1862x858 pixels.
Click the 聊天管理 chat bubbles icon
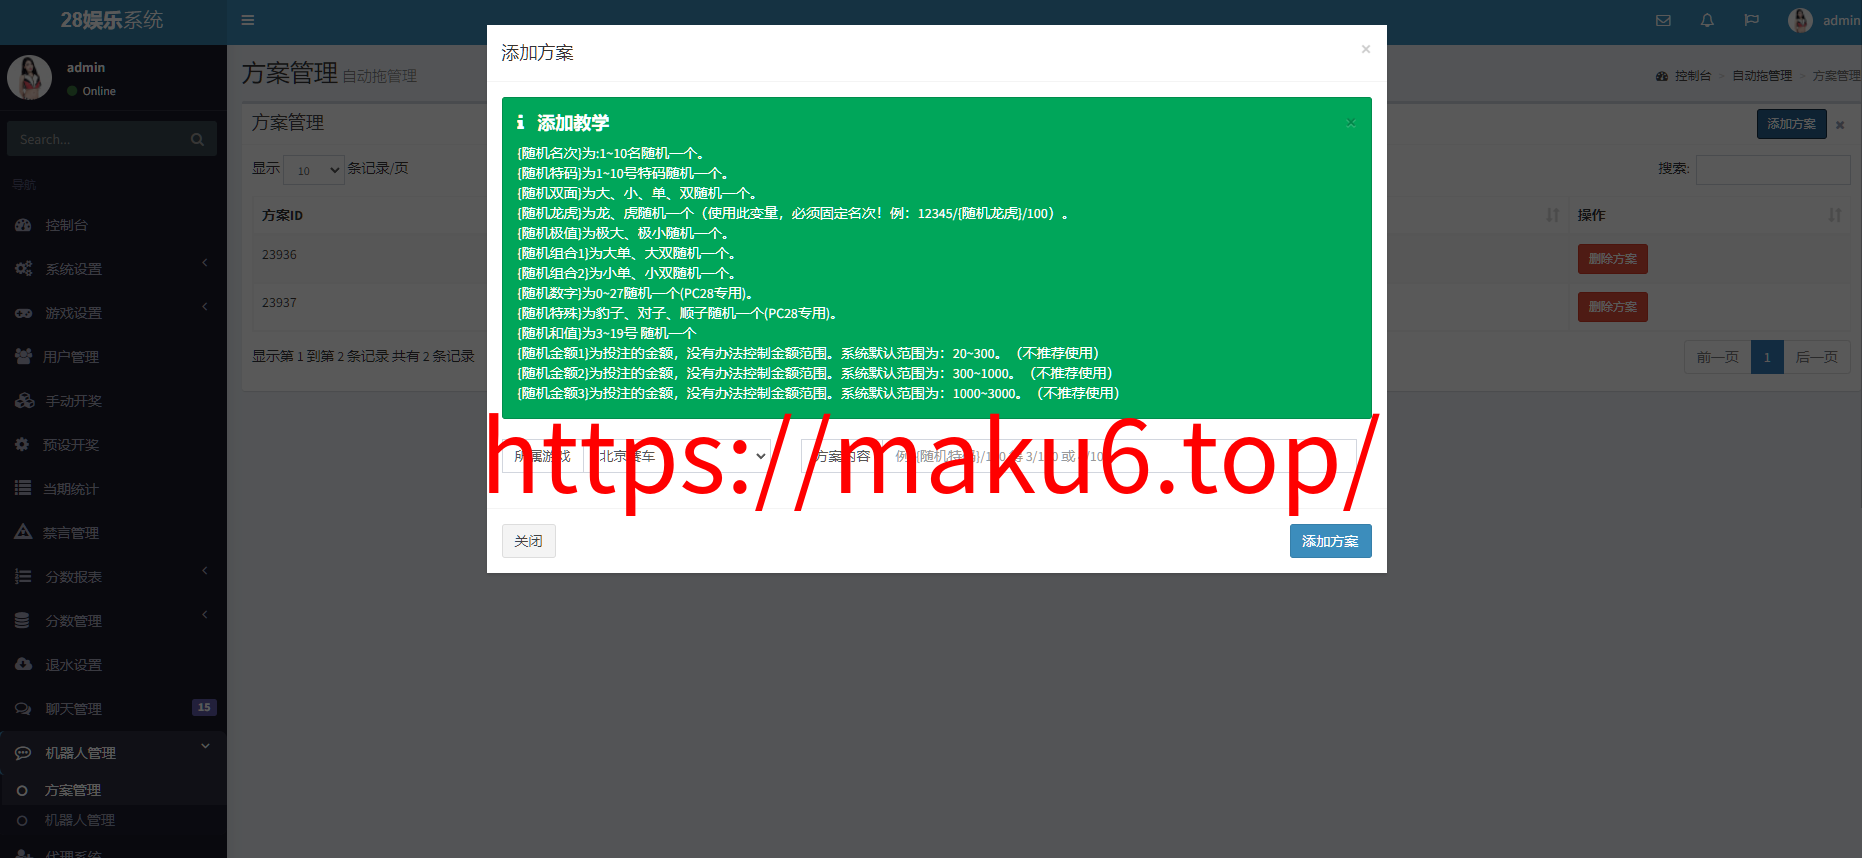[x=23, y=709]
